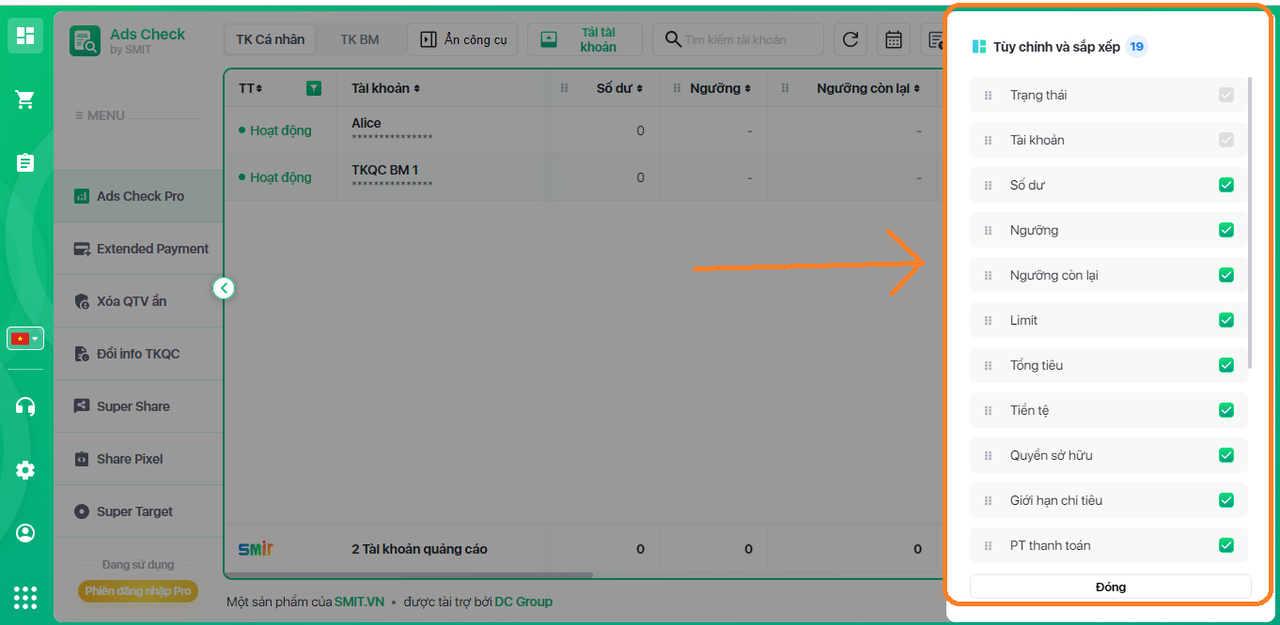Toggle the Limit column checkbox

[1226, 320]
